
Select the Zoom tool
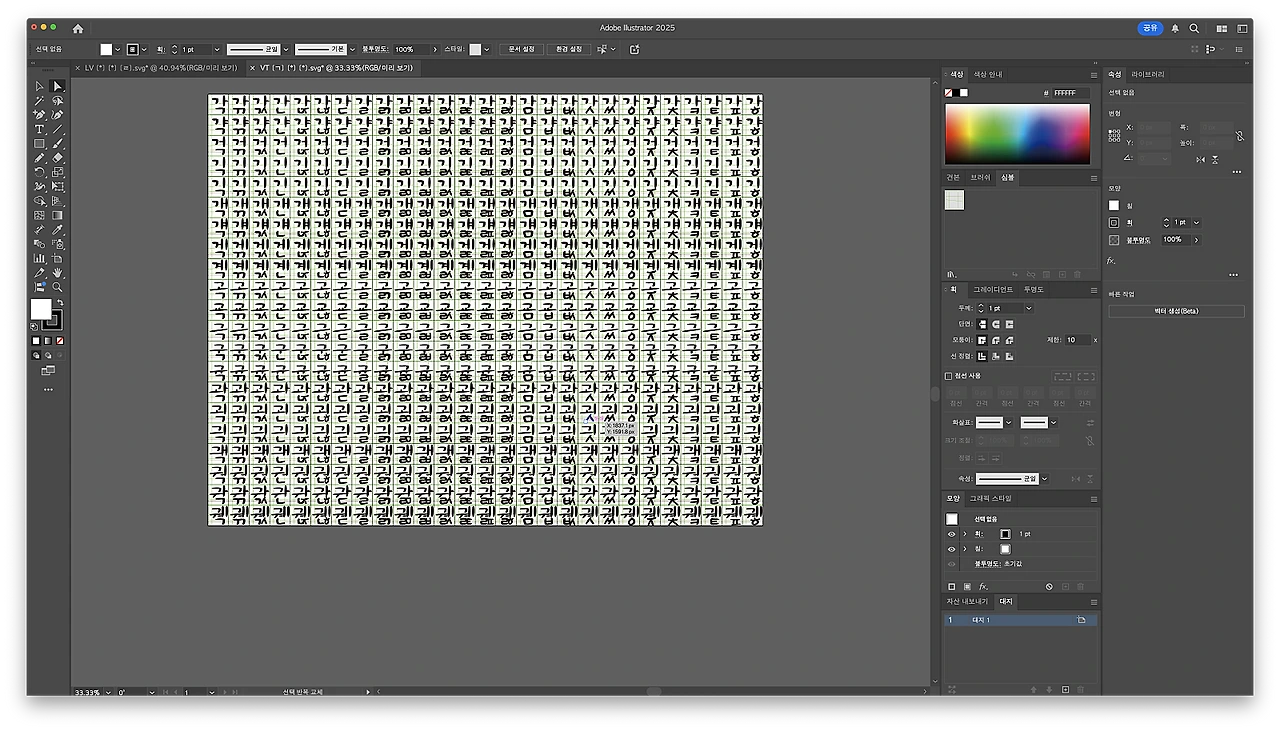point(58,286)
